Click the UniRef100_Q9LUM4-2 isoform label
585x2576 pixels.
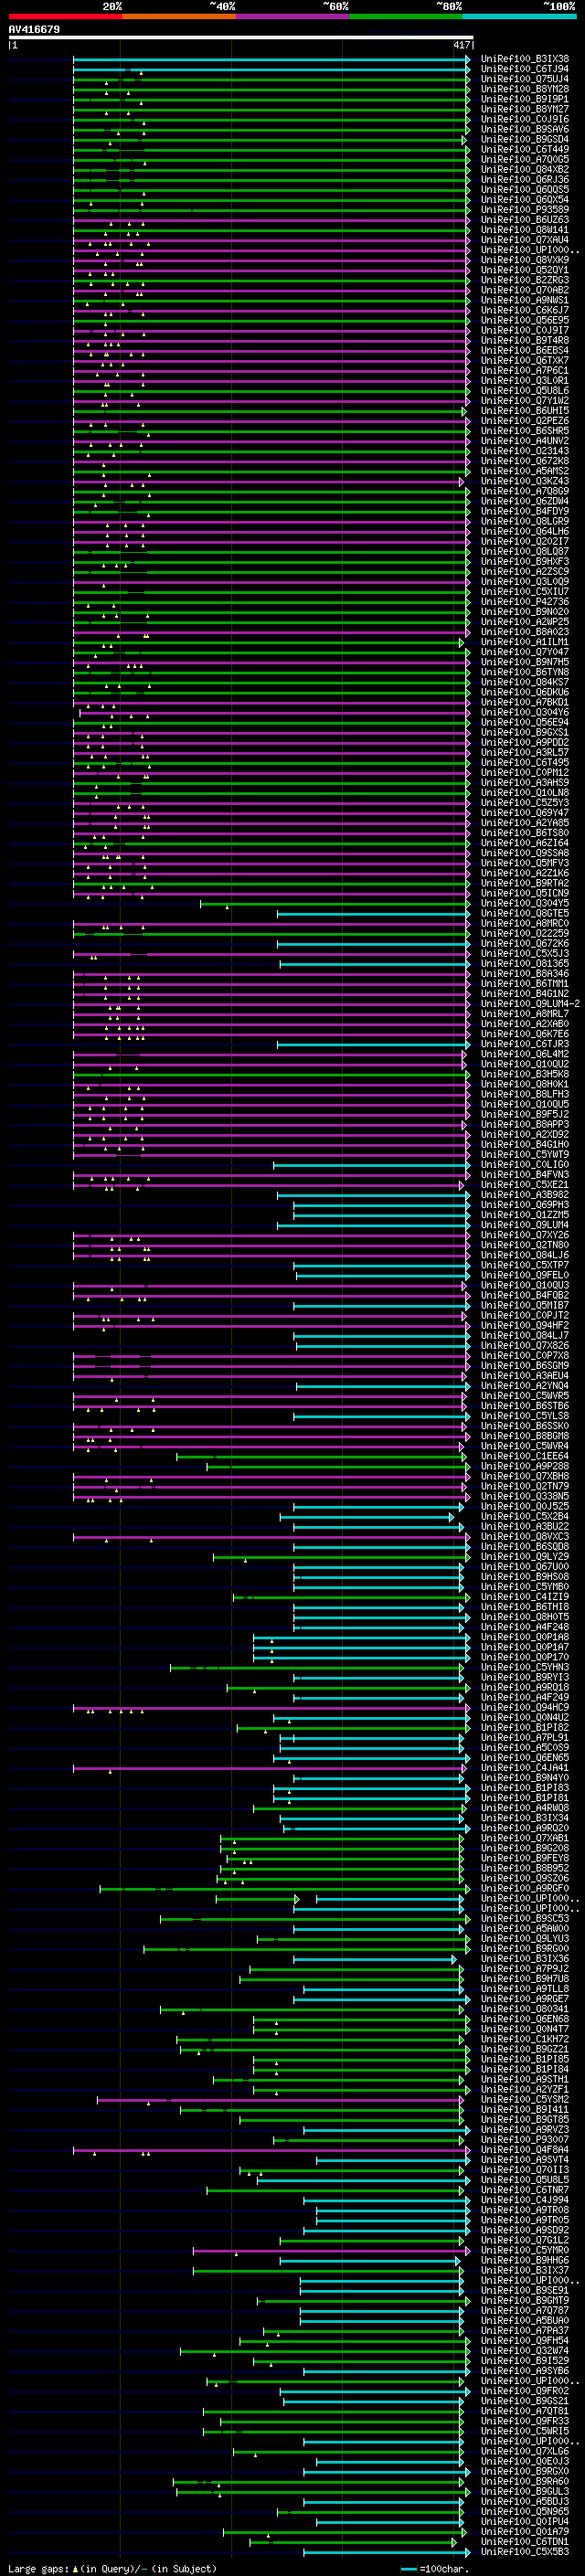pyautogui.click(x=531, y=1003)
